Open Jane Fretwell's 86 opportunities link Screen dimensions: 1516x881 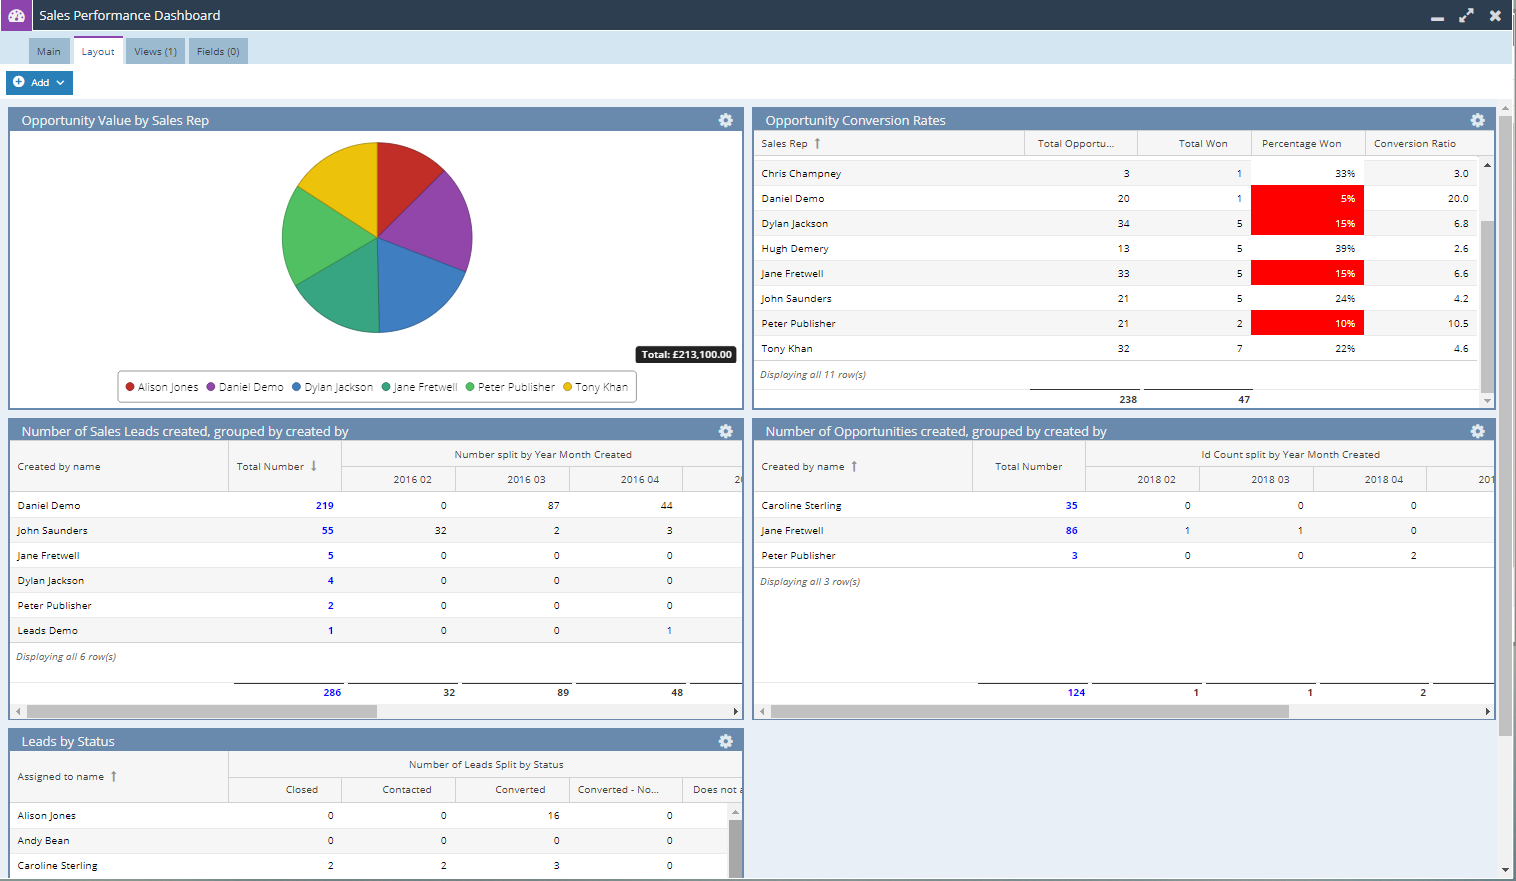[1071, 530]
